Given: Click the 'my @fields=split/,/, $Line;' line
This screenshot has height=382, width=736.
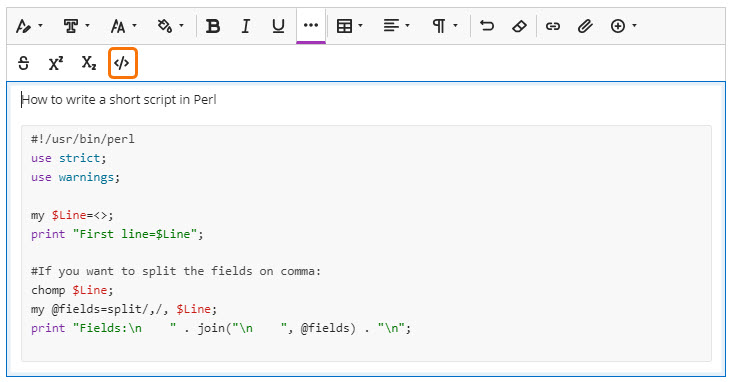Looking at the screenshot, I should [124, 309].
